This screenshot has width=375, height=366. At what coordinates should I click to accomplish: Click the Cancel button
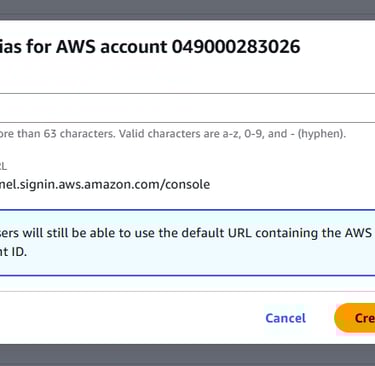[285, 318]
